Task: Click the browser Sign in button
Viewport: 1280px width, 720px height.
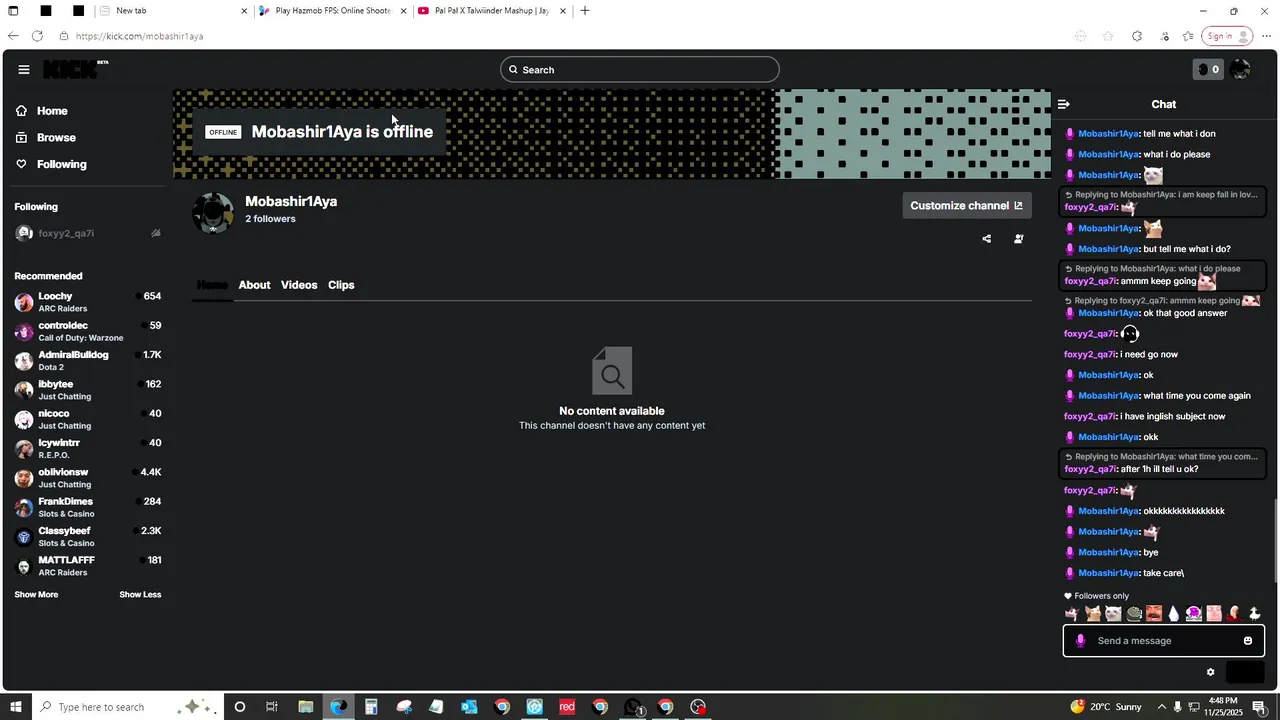Action: [1227, 36]
